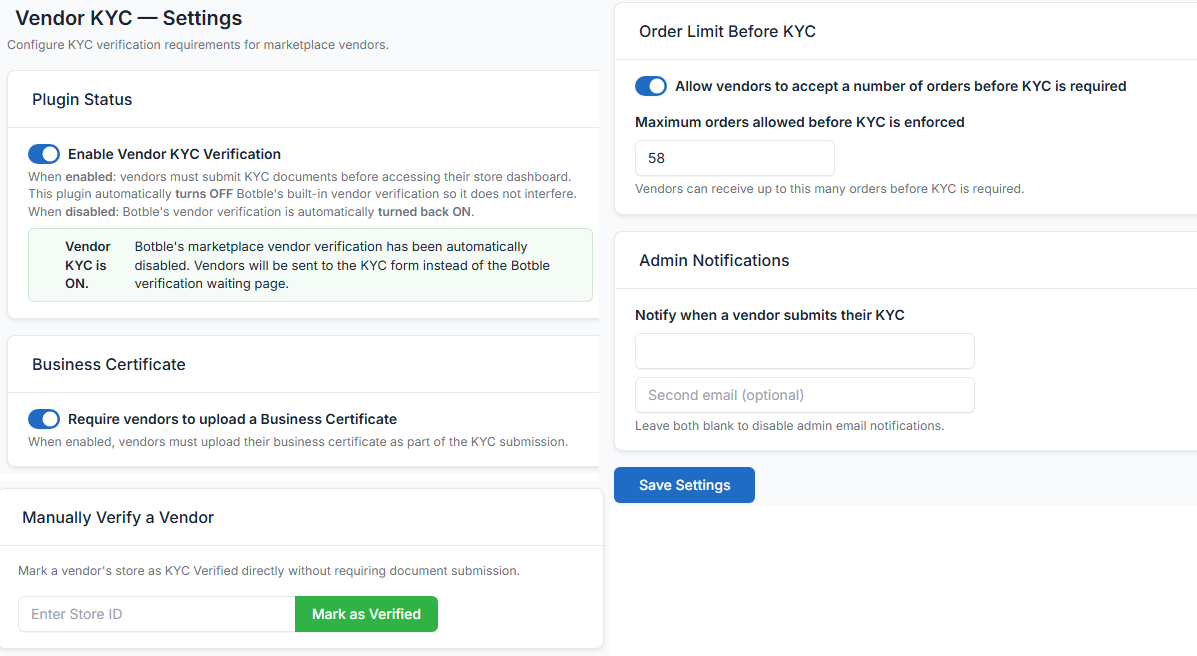Click the "Notify when a vendor submits their KYC" label
This screenshot has height=656, width=1197.
click(x=769, y=315)
